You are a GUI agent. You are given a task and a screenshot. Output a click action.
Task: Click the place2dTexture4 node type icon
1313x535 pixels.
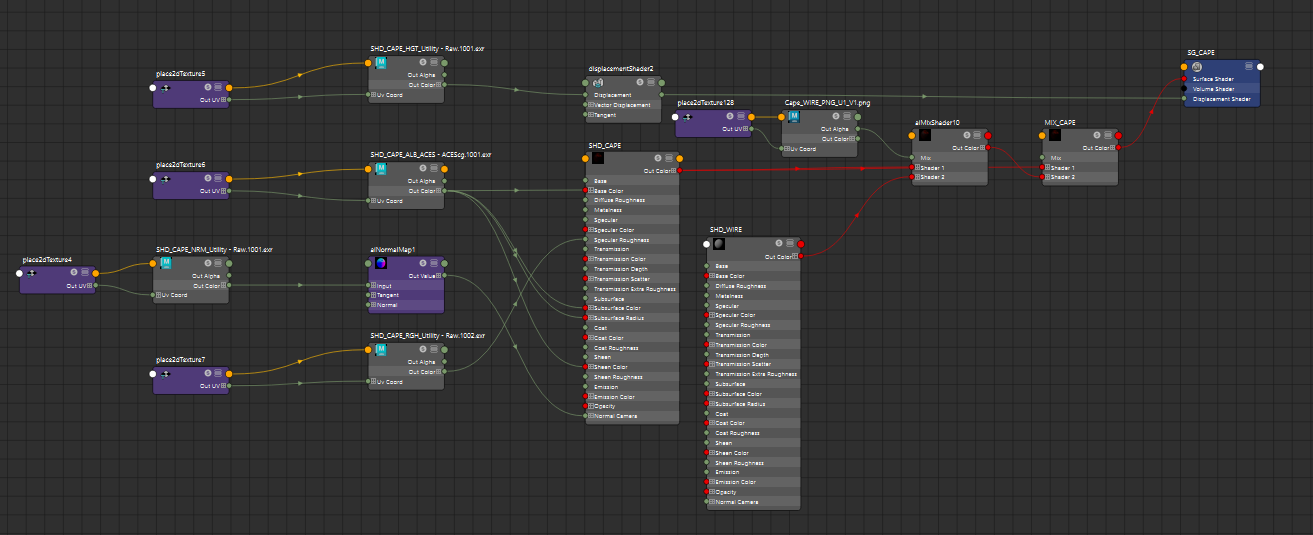click(33, 273)
